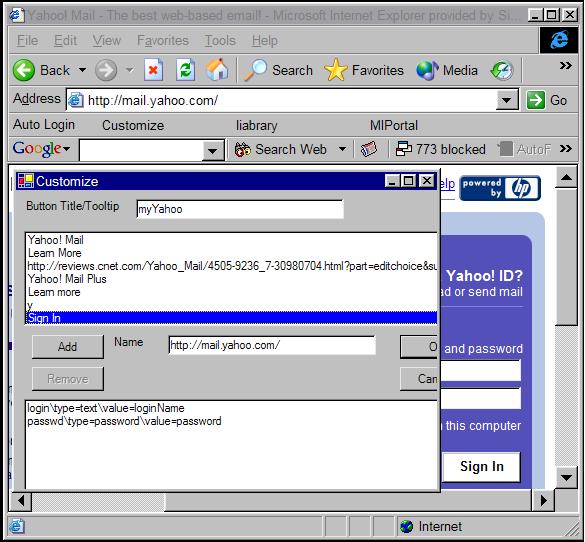Click the vertical scrollbar up arrow
The image size is (585, 542).
pos(566,178)
